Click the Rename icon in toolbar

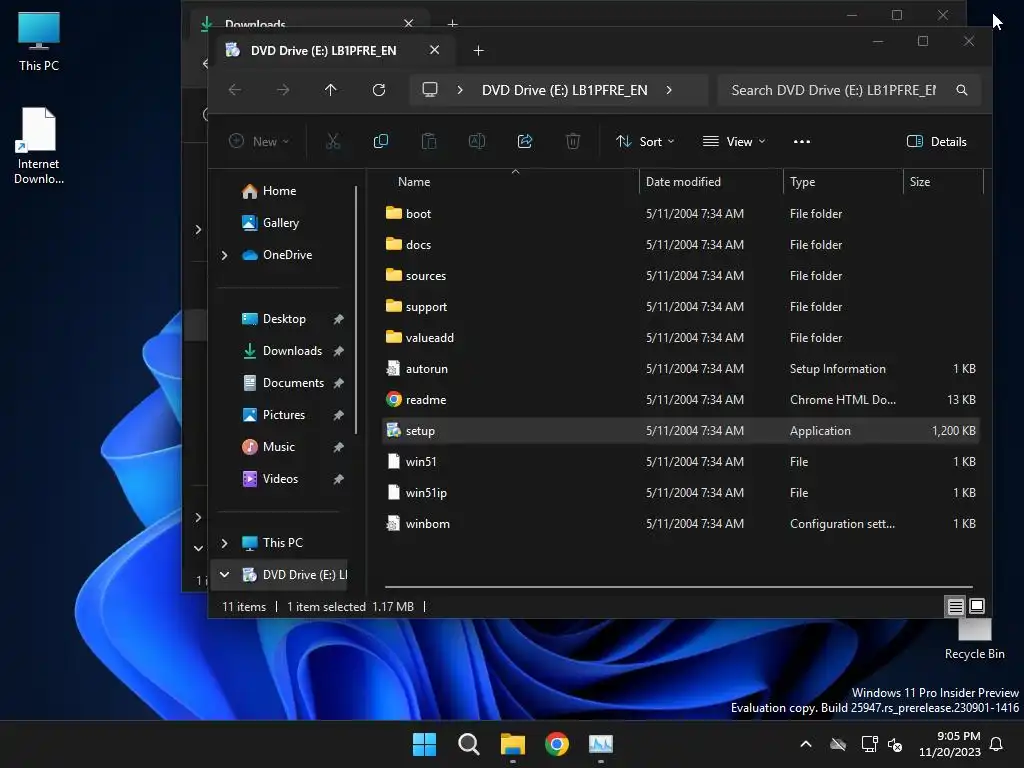tap(477, 141)
